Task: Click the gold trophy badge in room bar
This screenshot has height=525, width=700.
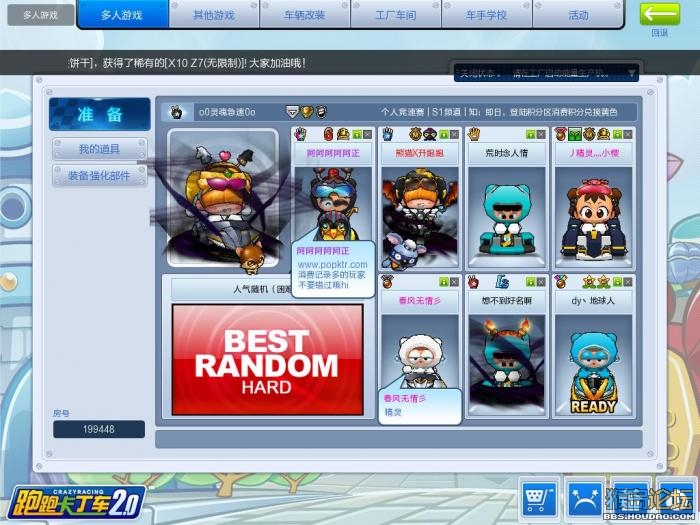Action: [307, 112]
